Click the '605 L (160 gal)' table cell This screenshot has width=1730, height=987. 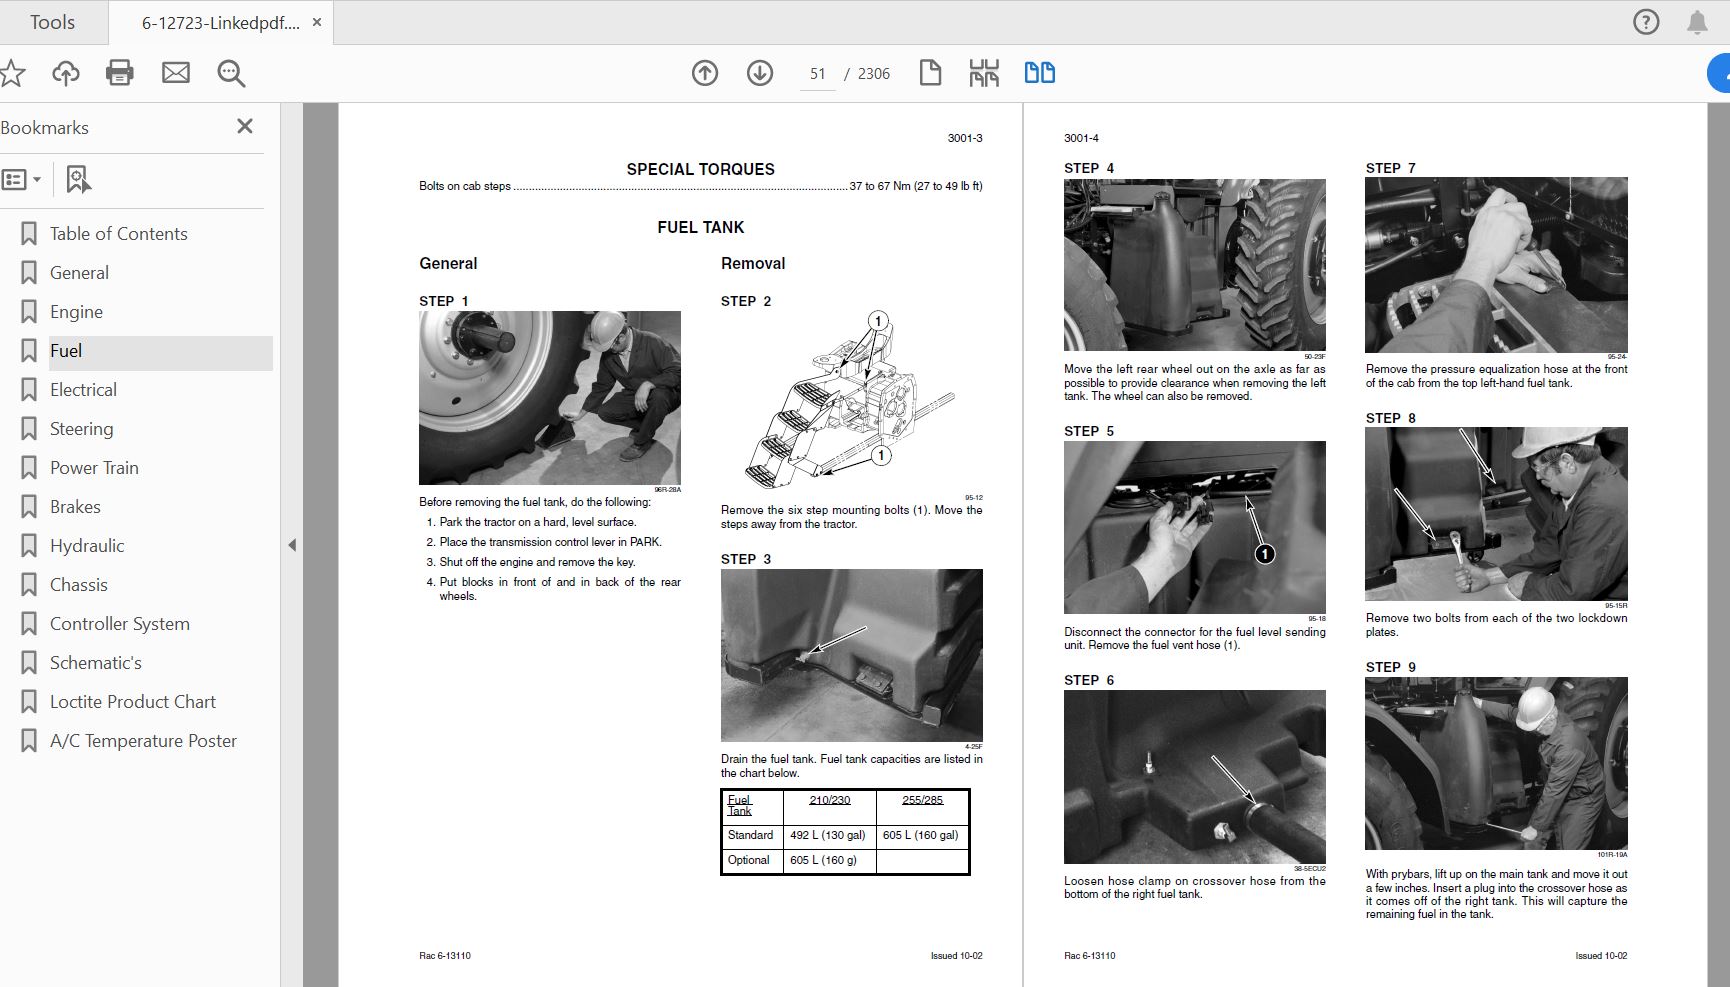coord(921,835)
